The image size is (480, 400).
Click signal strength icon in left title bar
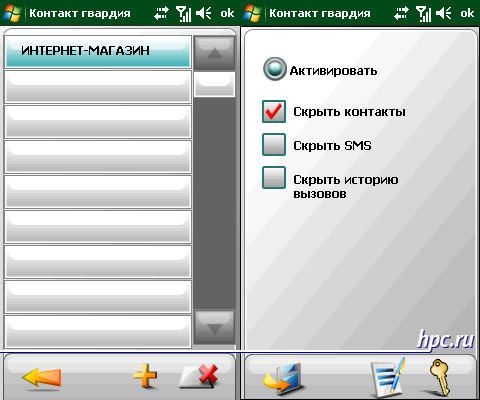click(x=184, y=14)
